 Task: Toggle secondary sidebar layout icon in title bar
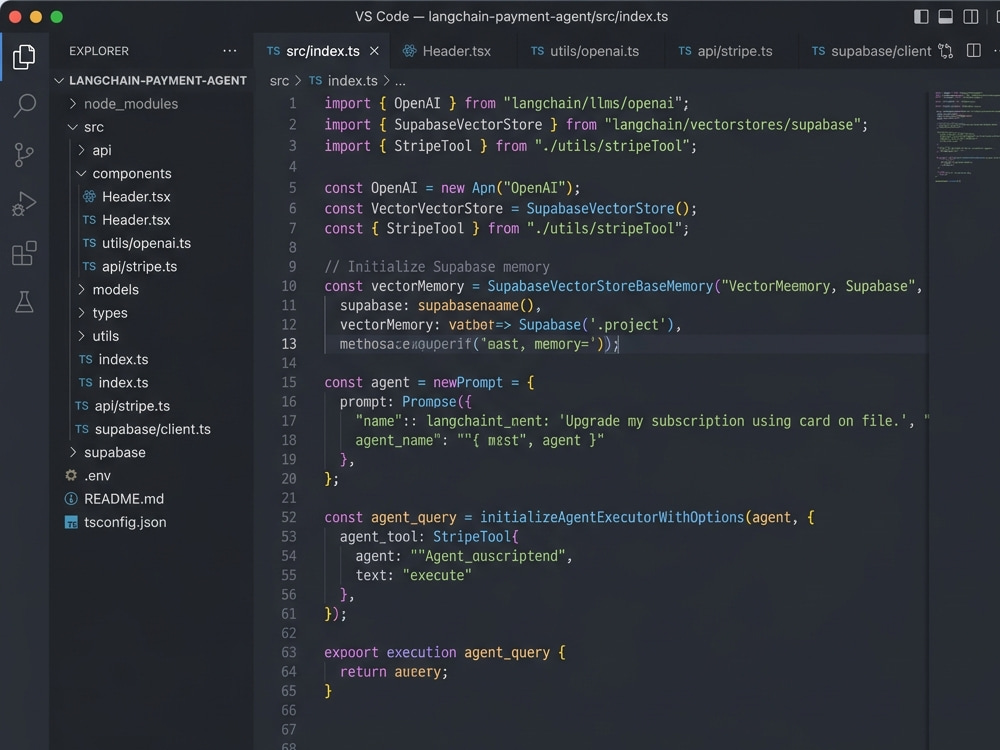click(971, 17)
